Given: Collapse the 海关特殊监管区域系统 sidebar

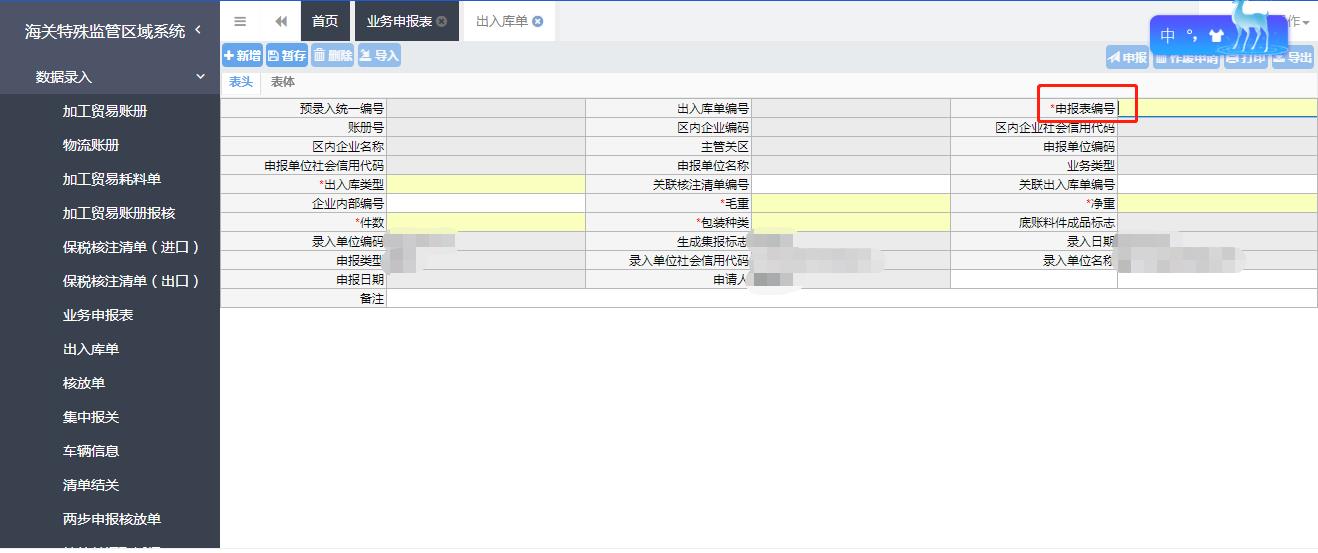Looking at the screenshot, I should point(198,31).
